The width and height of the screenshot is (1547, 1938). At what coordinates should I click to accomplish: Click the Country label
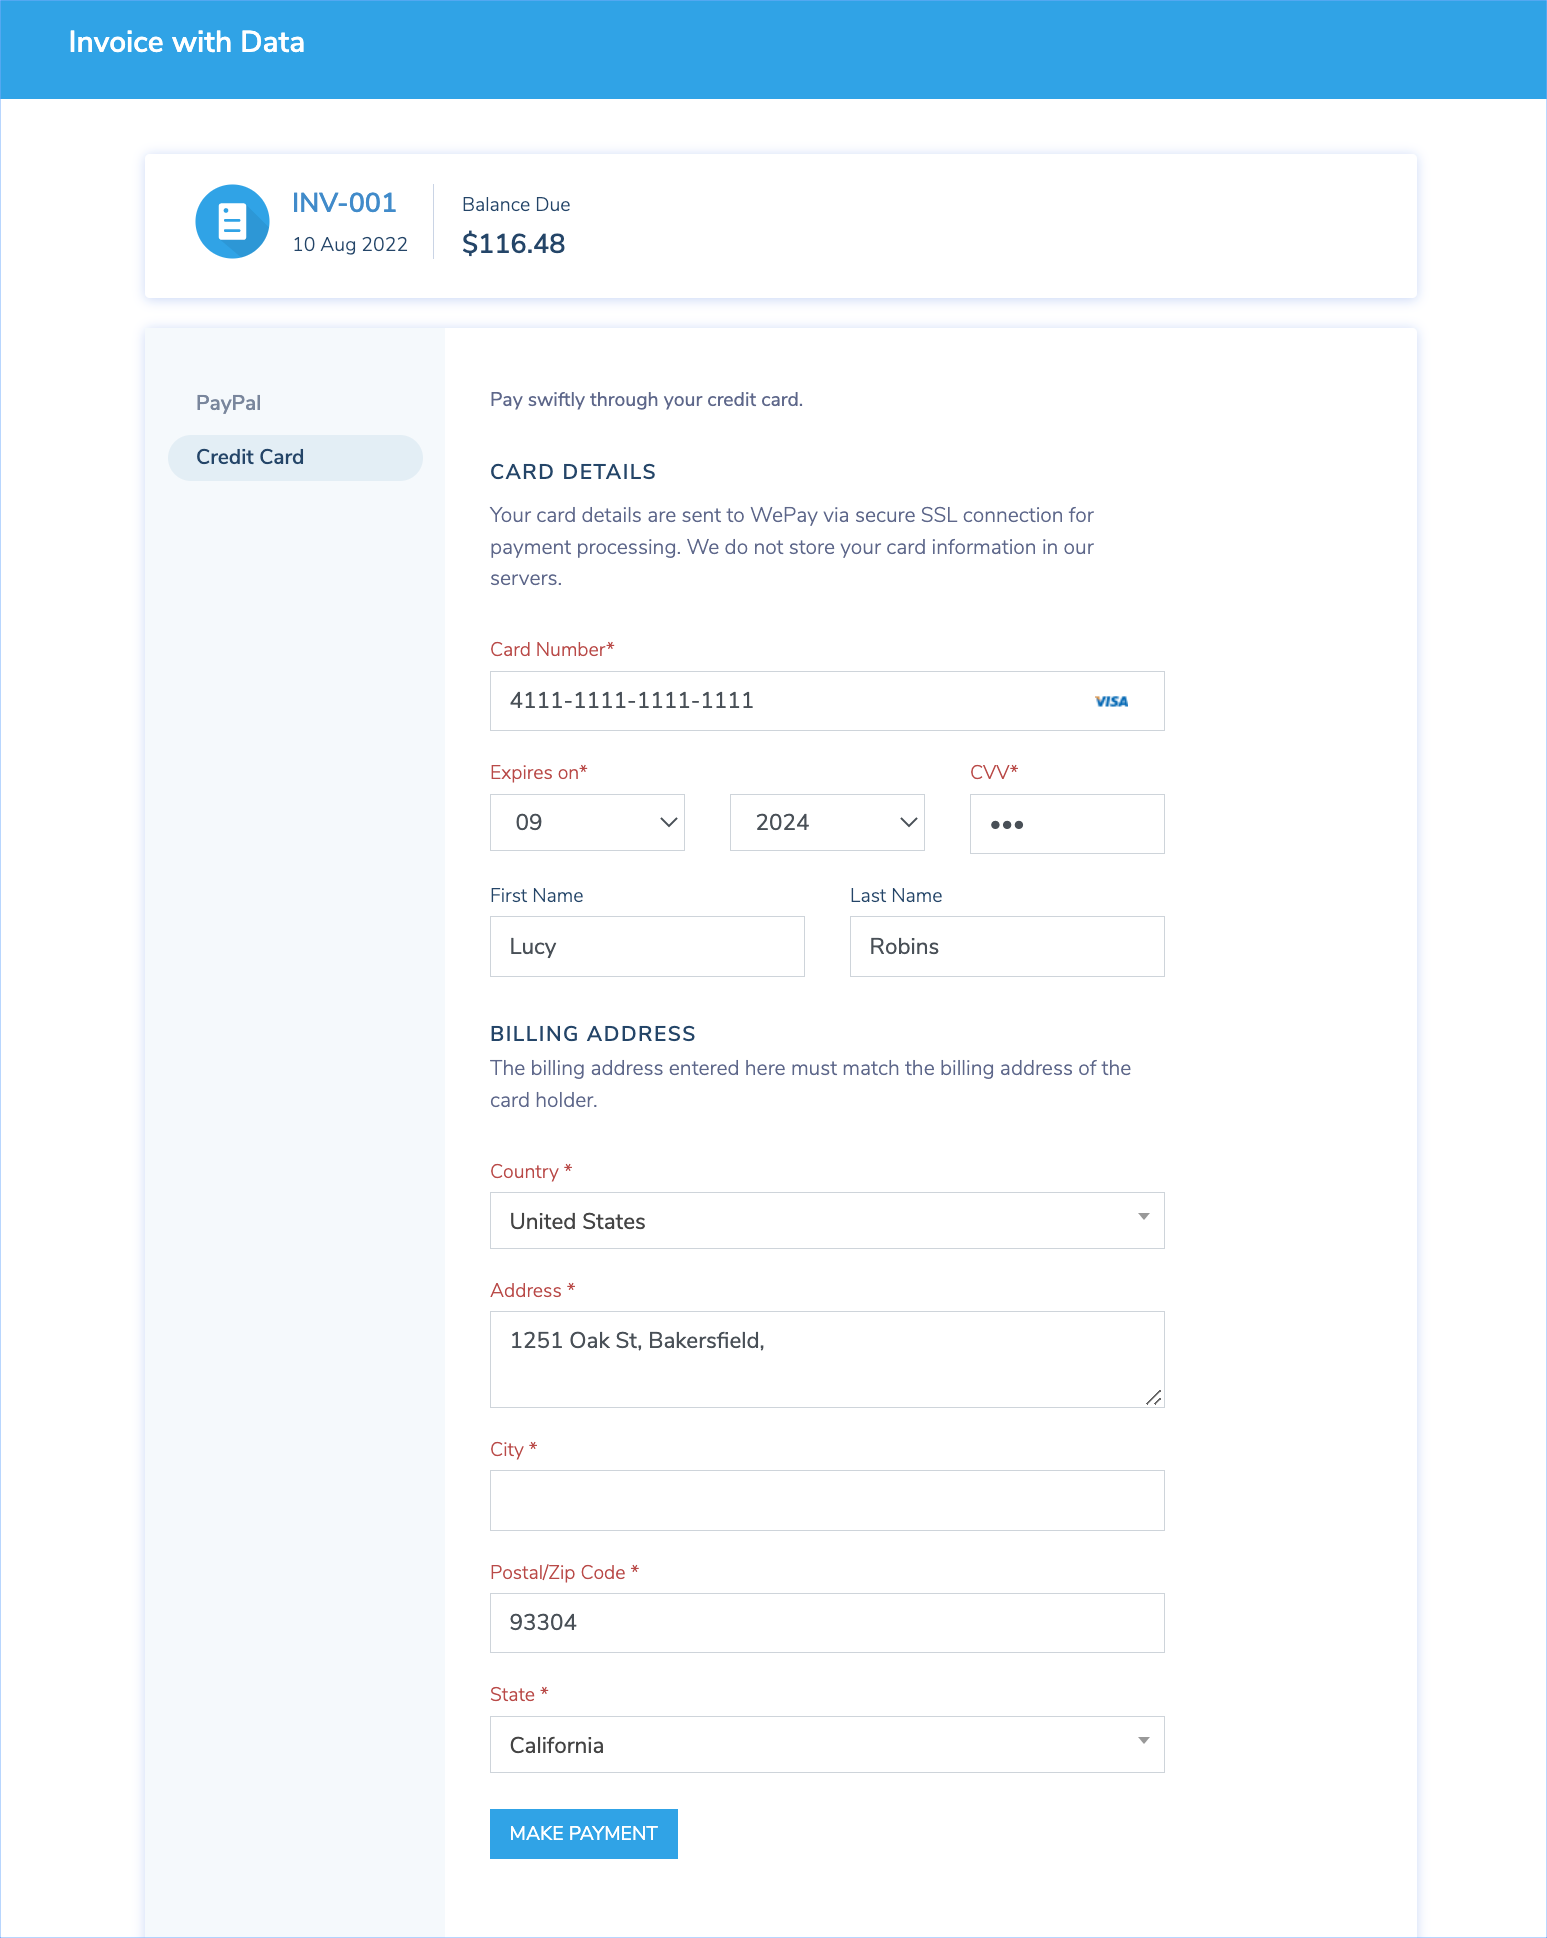click(531, 1171)
